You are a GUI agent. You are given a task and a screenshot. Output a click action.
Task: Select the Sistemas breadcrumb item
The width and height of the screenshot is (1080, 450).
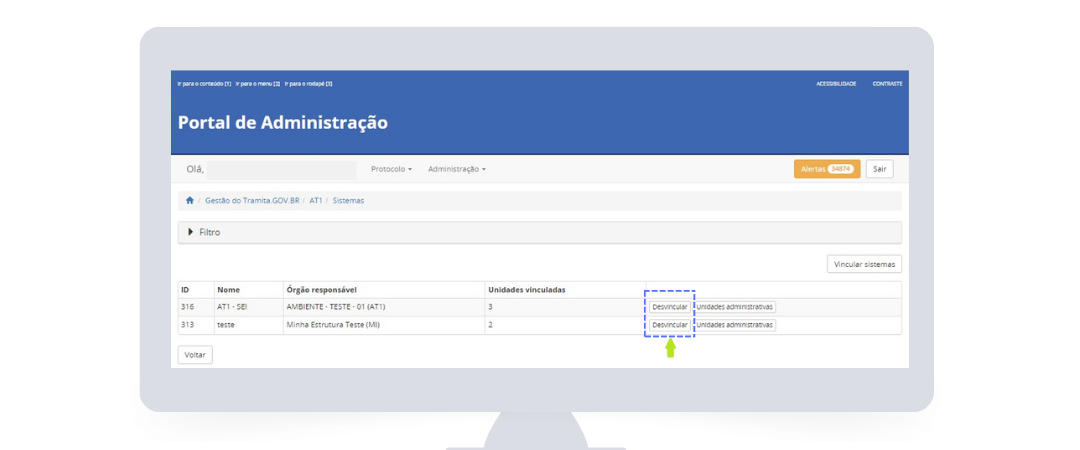pos(348,201)
